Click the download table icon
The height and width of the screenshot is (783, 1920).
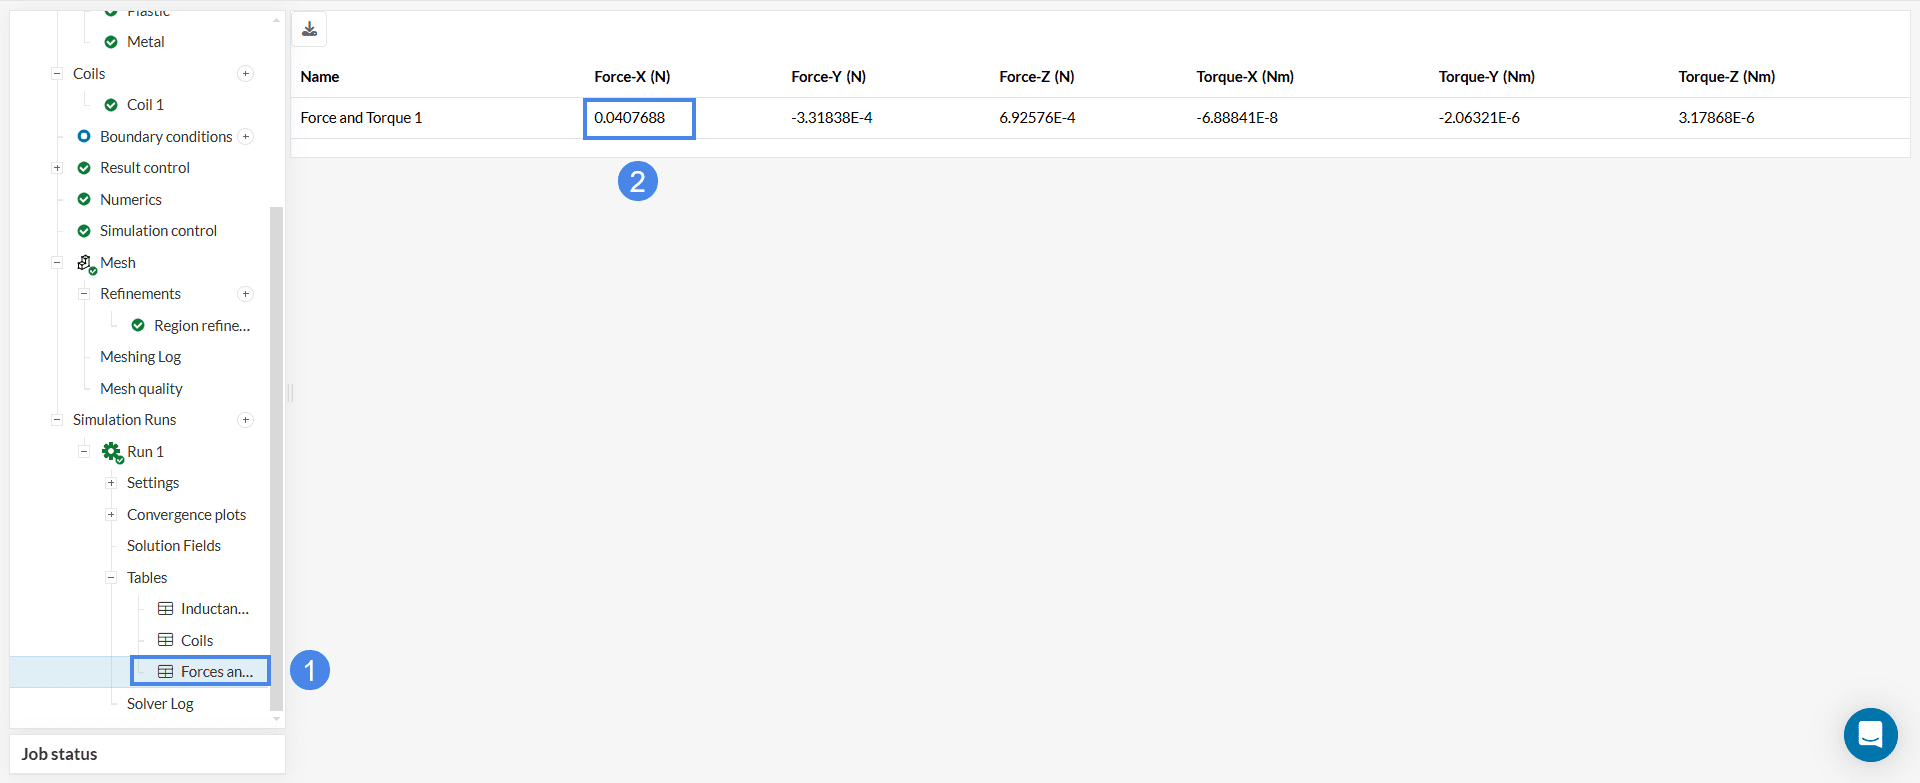coord(310,29)
